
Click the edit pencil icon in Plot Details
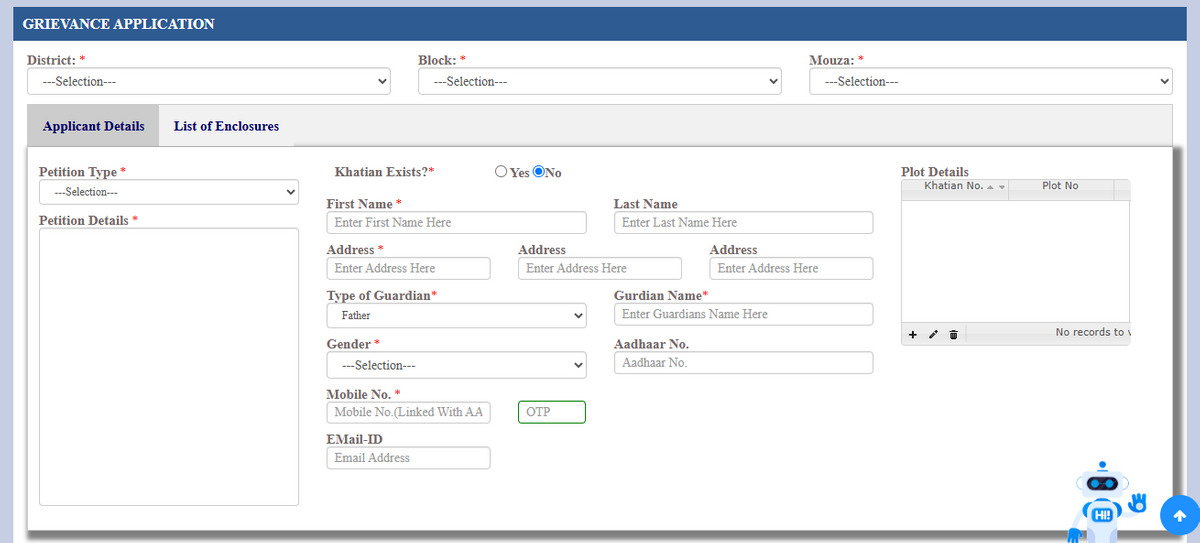933,334
